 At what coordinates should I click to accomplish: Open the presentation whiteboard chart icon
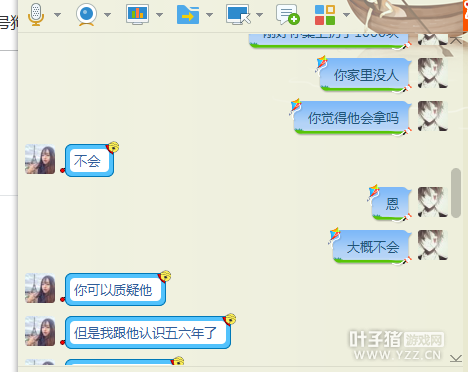137,14
